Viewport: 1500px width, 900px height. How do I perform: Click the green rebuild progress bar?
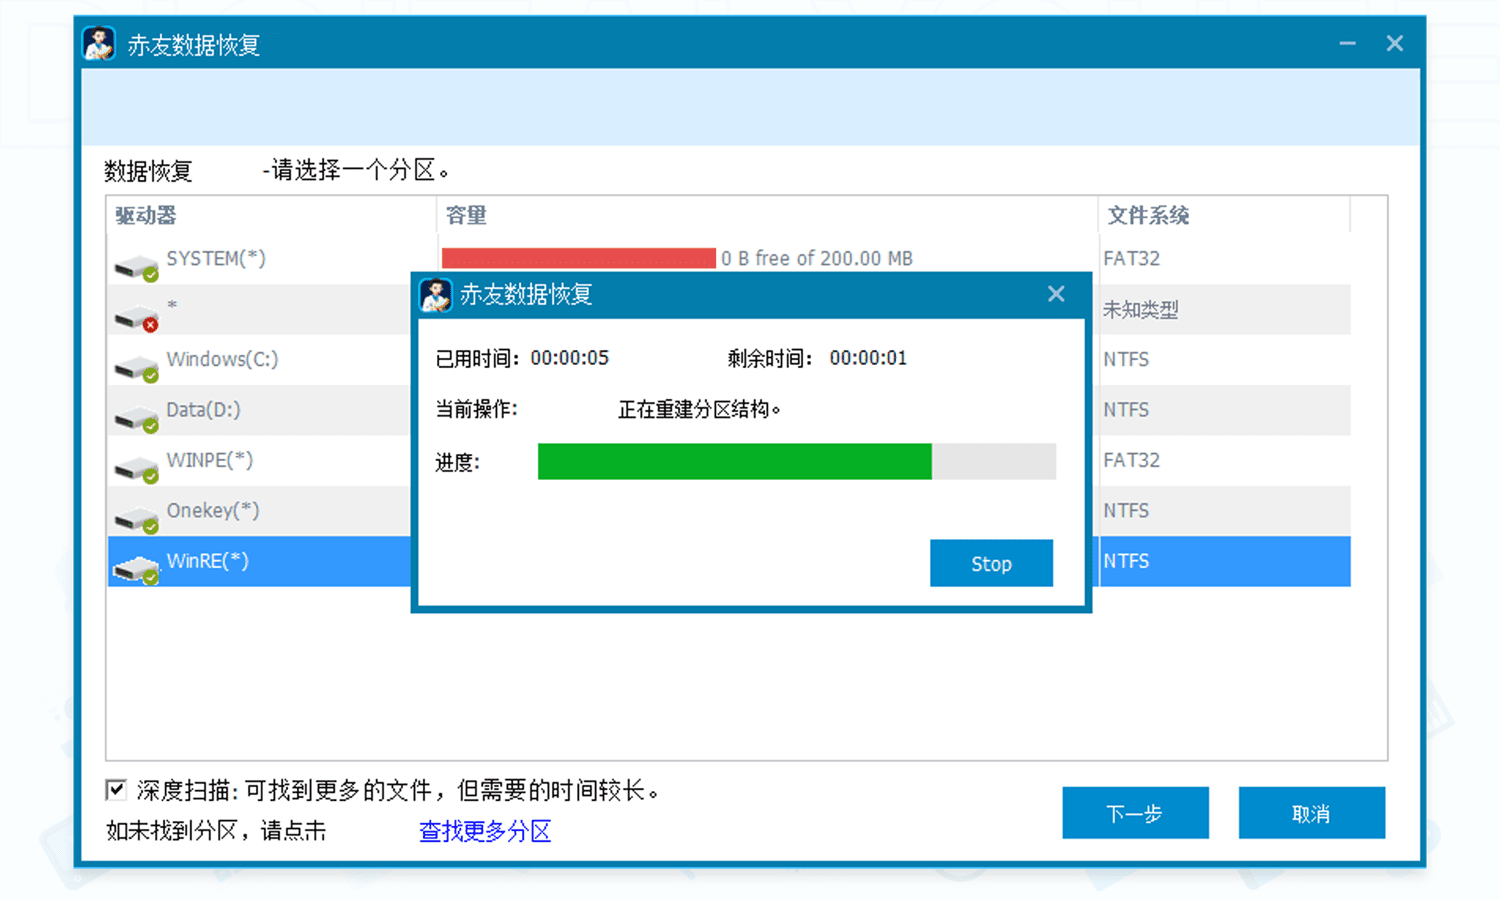[x=733, y=461]
